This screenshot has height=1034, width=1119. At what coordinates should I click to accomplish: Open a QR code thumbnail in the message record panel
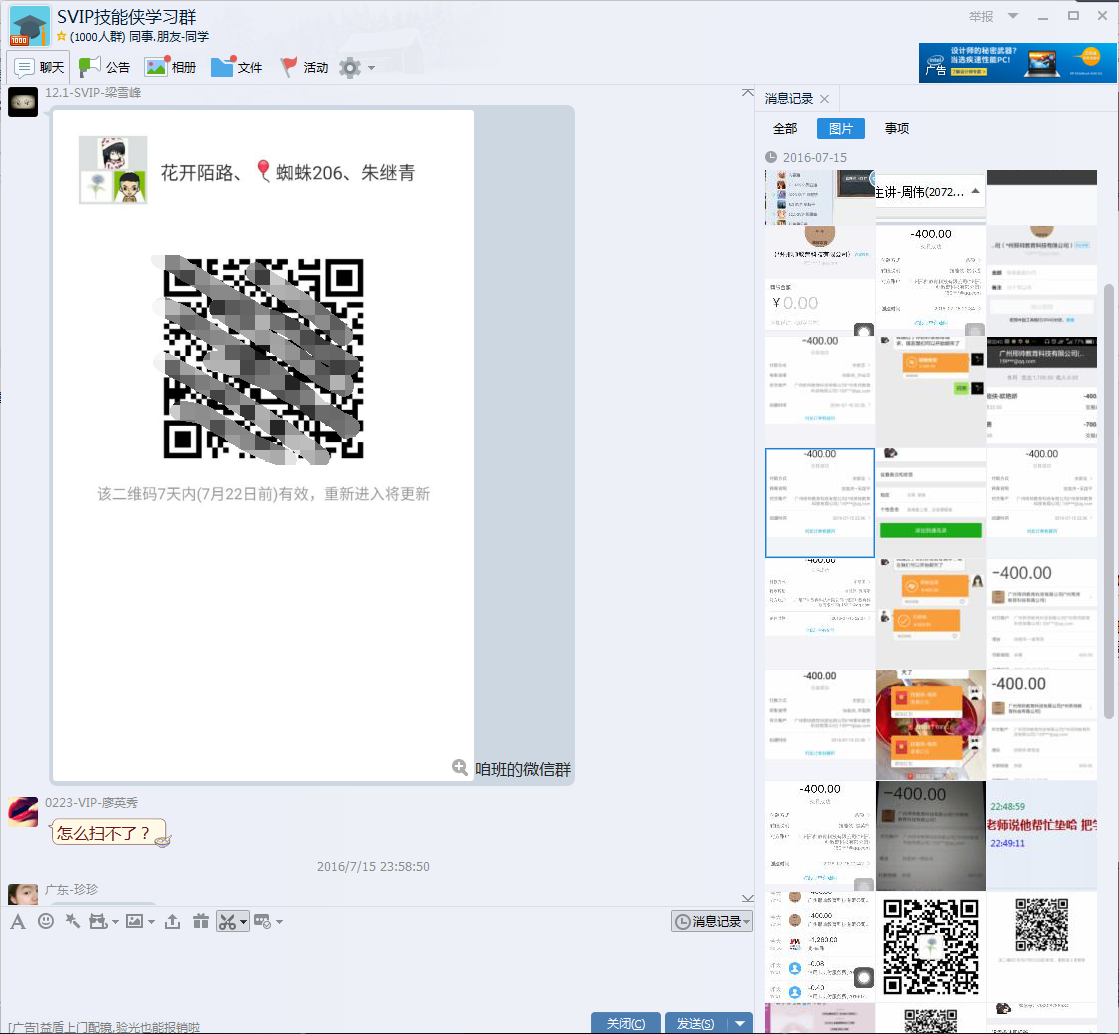coord(930,946)
